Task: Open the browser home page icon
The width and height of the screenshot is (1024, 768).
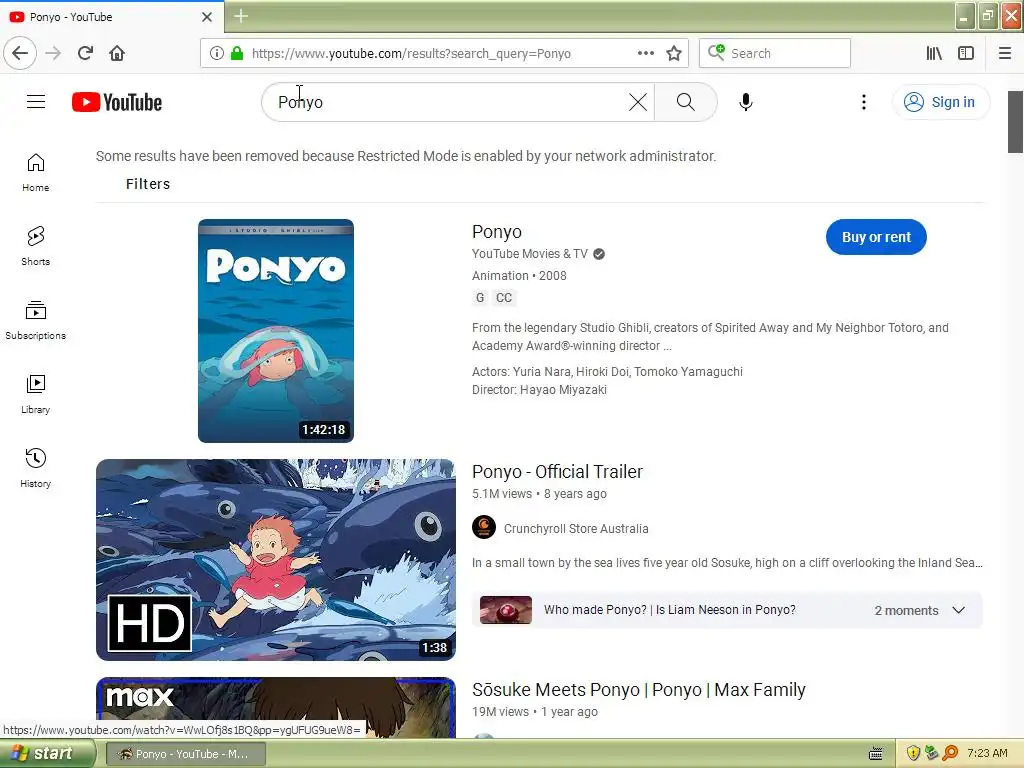Action: (117, 53)
